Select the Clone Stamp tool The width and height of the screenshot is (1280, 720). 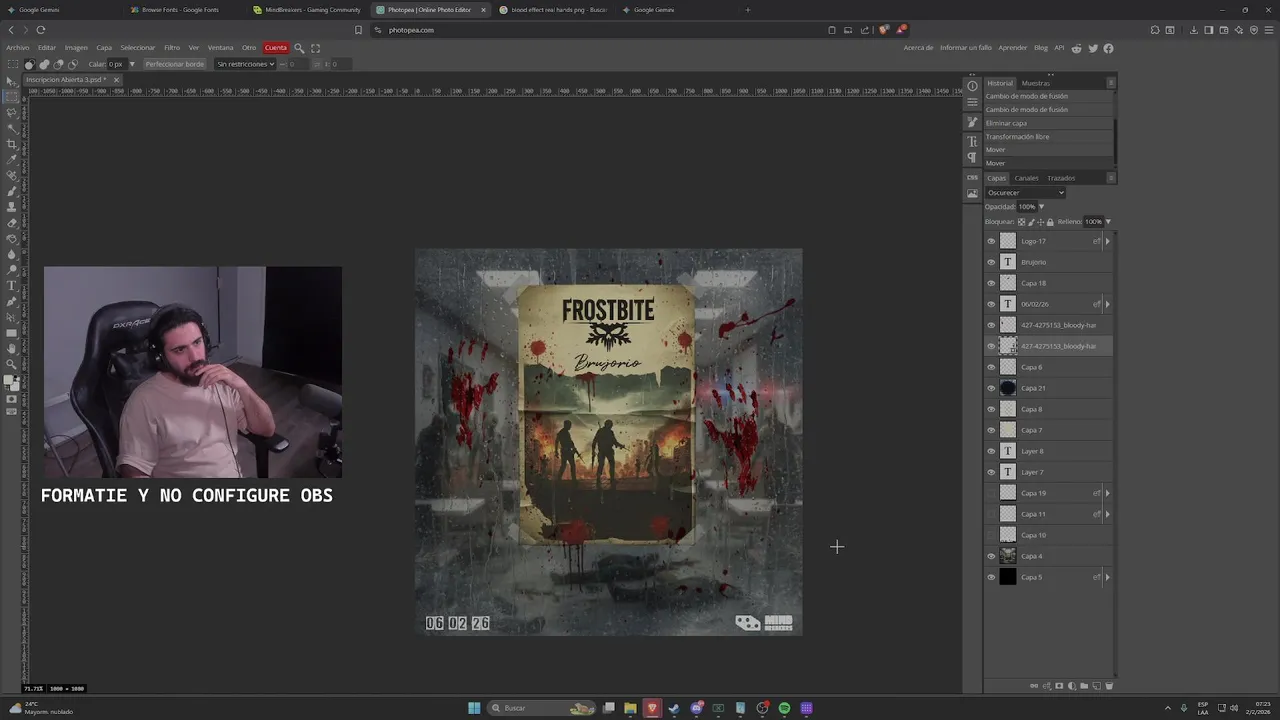pyautogui.click(x=12, y=207)
